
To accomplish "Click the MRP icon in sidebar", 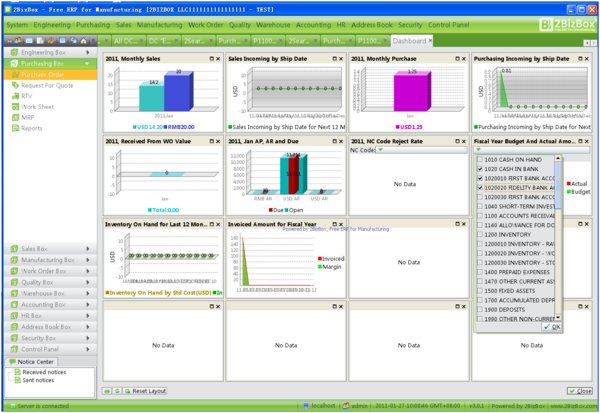I will (15, 118).
